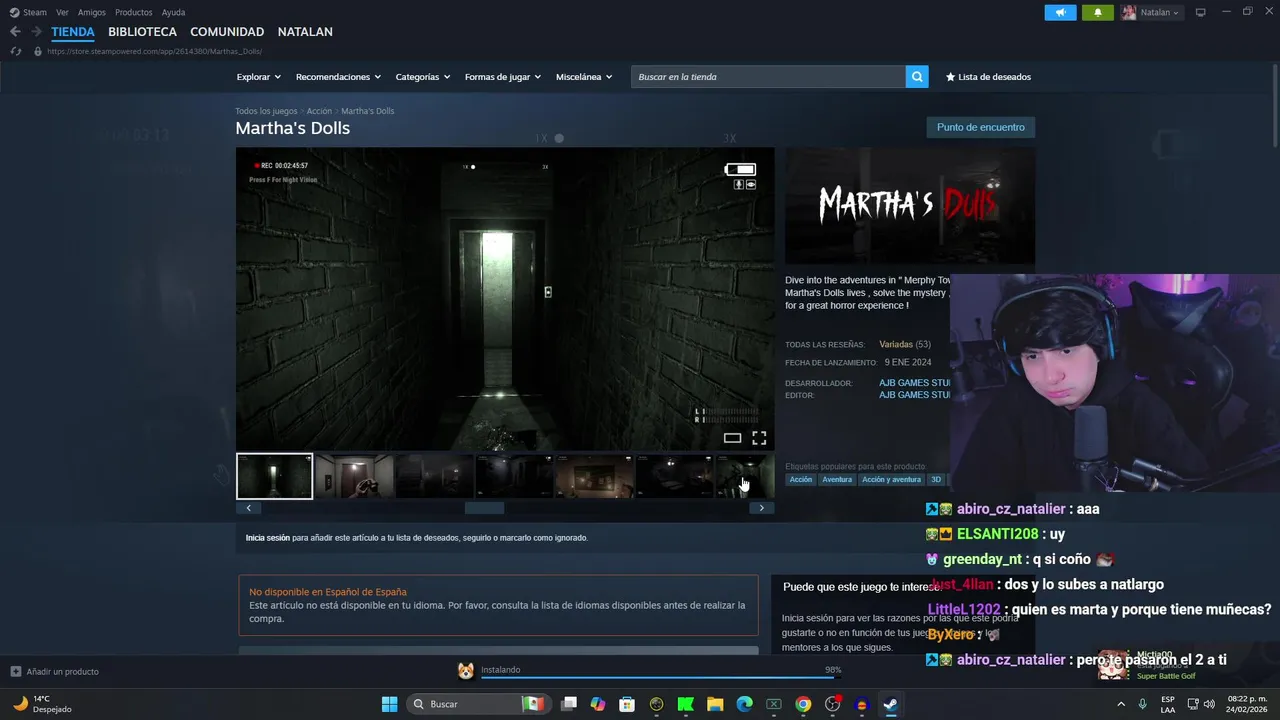Image resolution: width=1280 pixels, height=720 pixels.
Task: Click the magnifier search button in store
Action: tap(917, 77)
